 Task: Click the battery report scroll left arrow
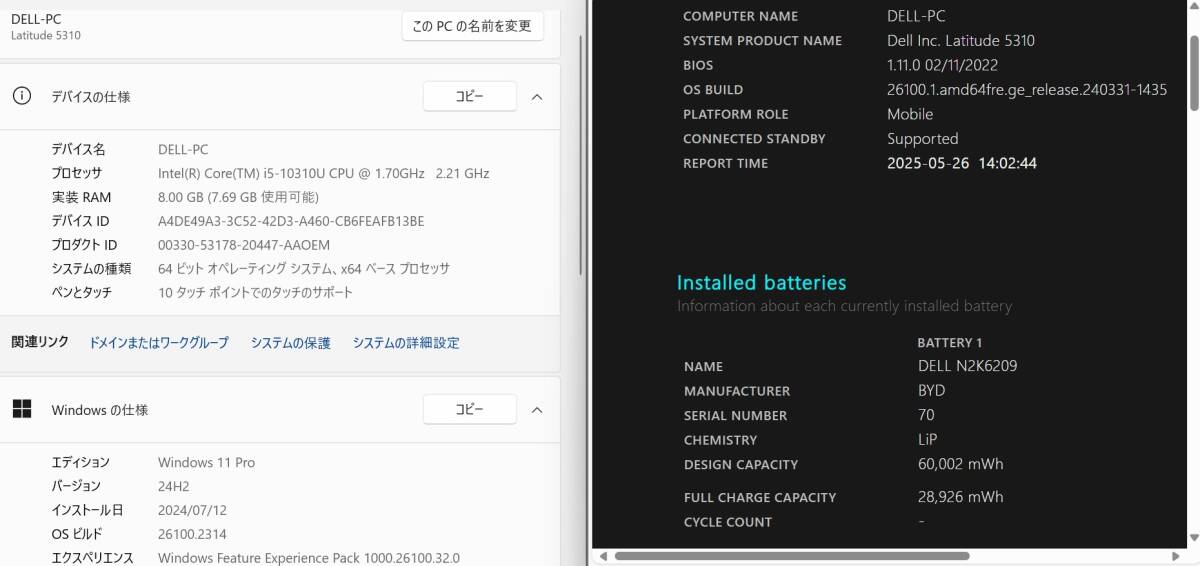click(602, 556)
